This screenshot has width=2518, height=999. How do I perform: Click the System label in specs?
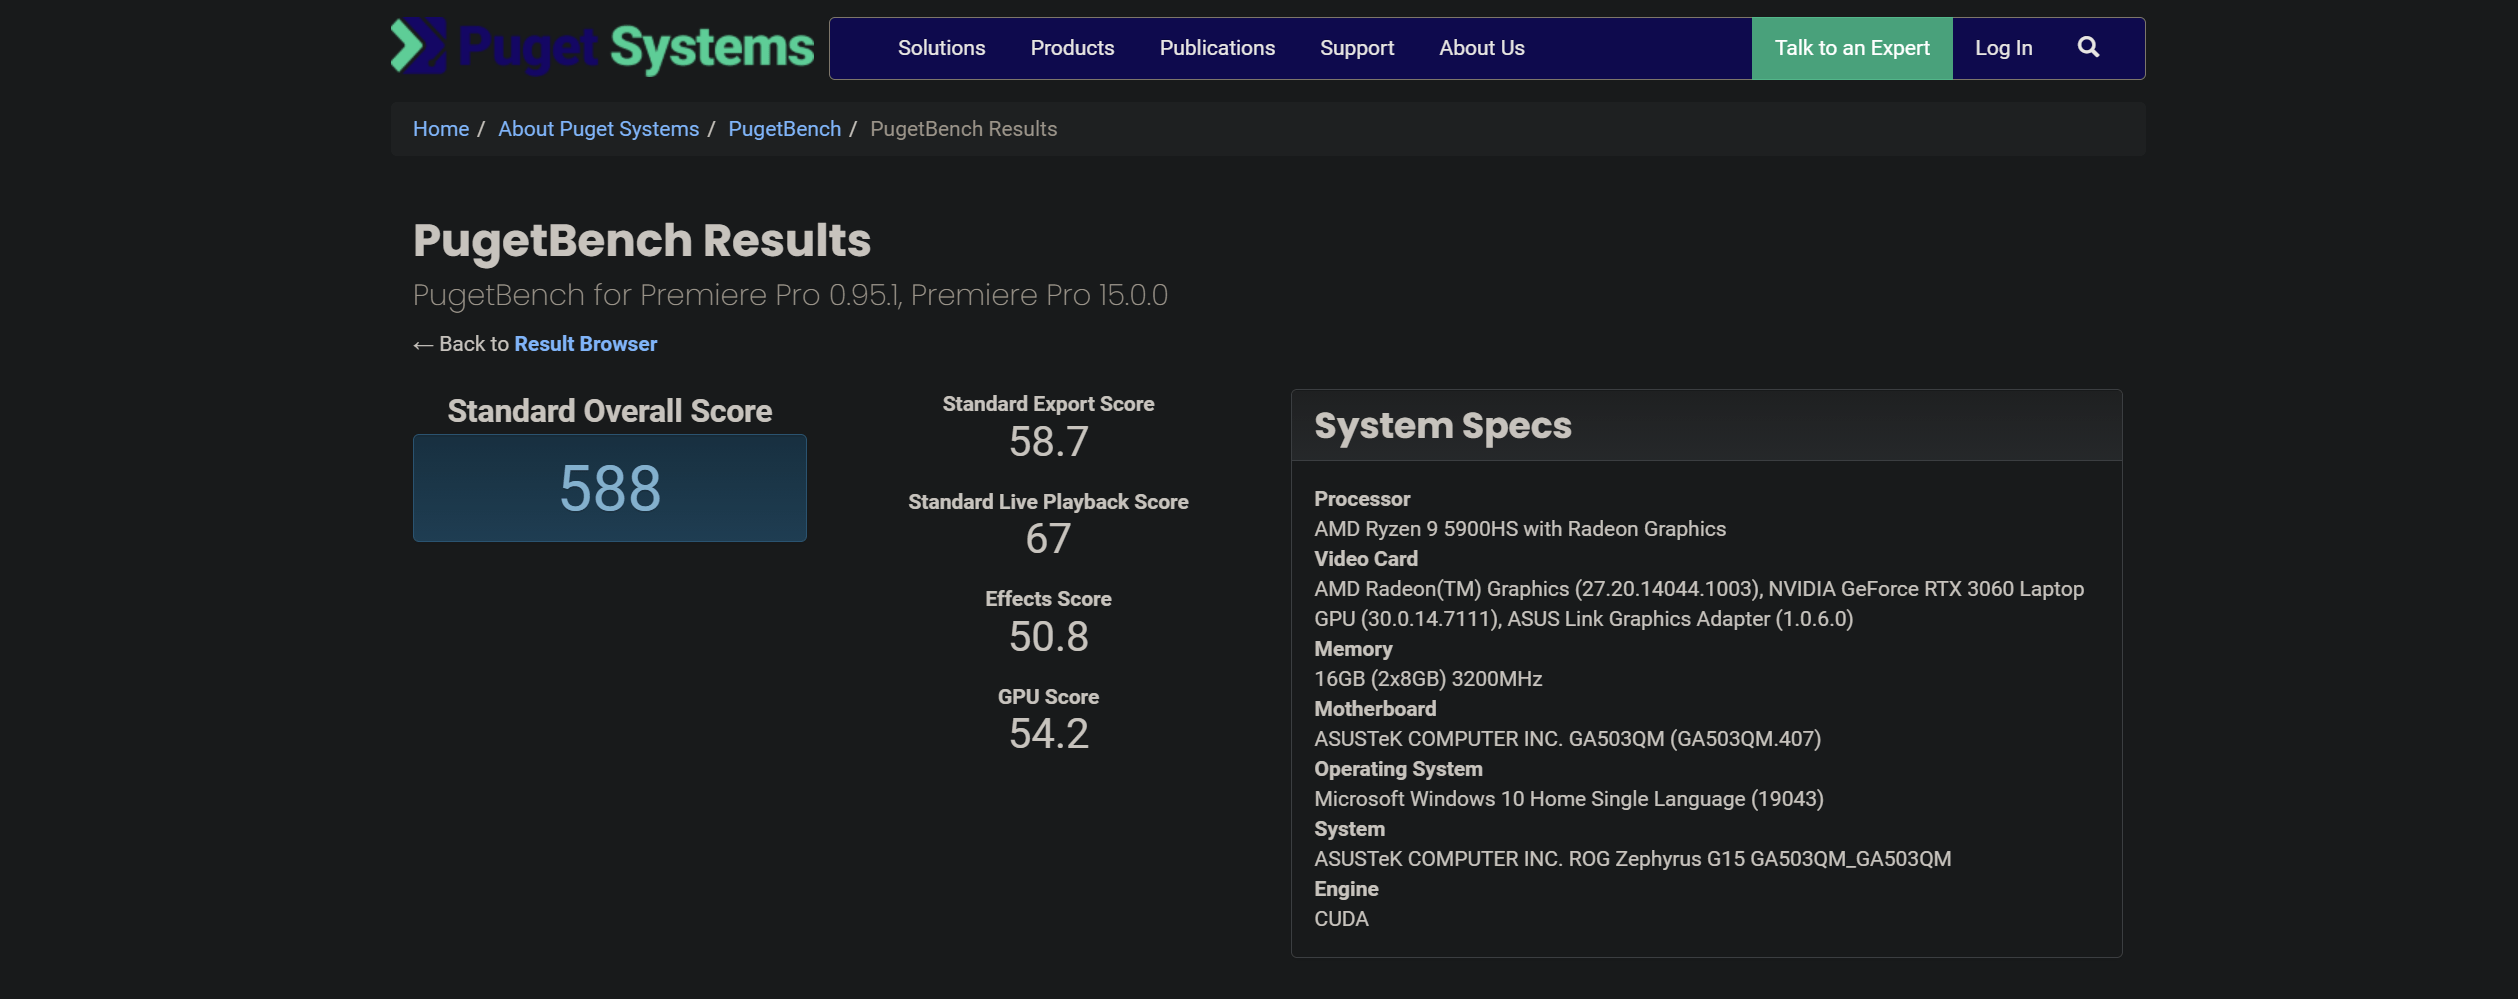[1349, 829]
